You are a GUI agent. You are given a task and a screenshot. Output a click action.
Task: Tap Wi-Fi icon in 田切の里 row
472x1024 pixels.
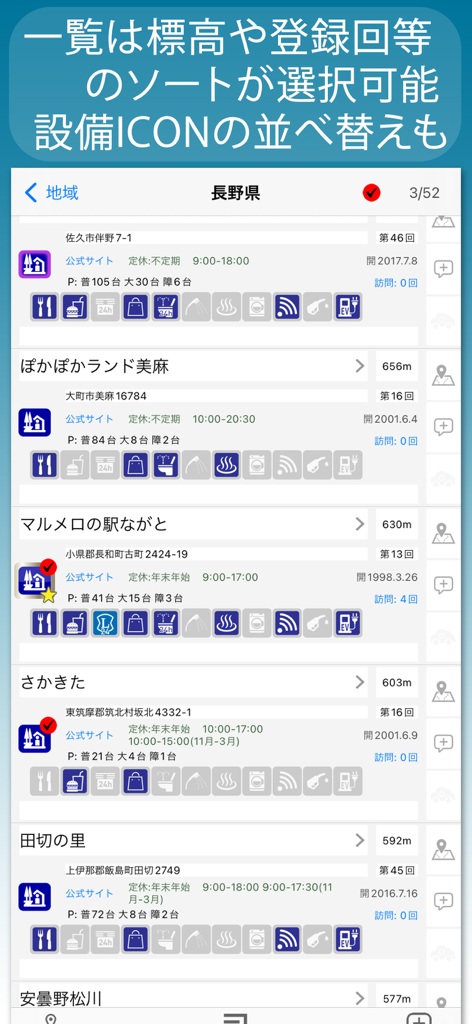coord(287,939)
